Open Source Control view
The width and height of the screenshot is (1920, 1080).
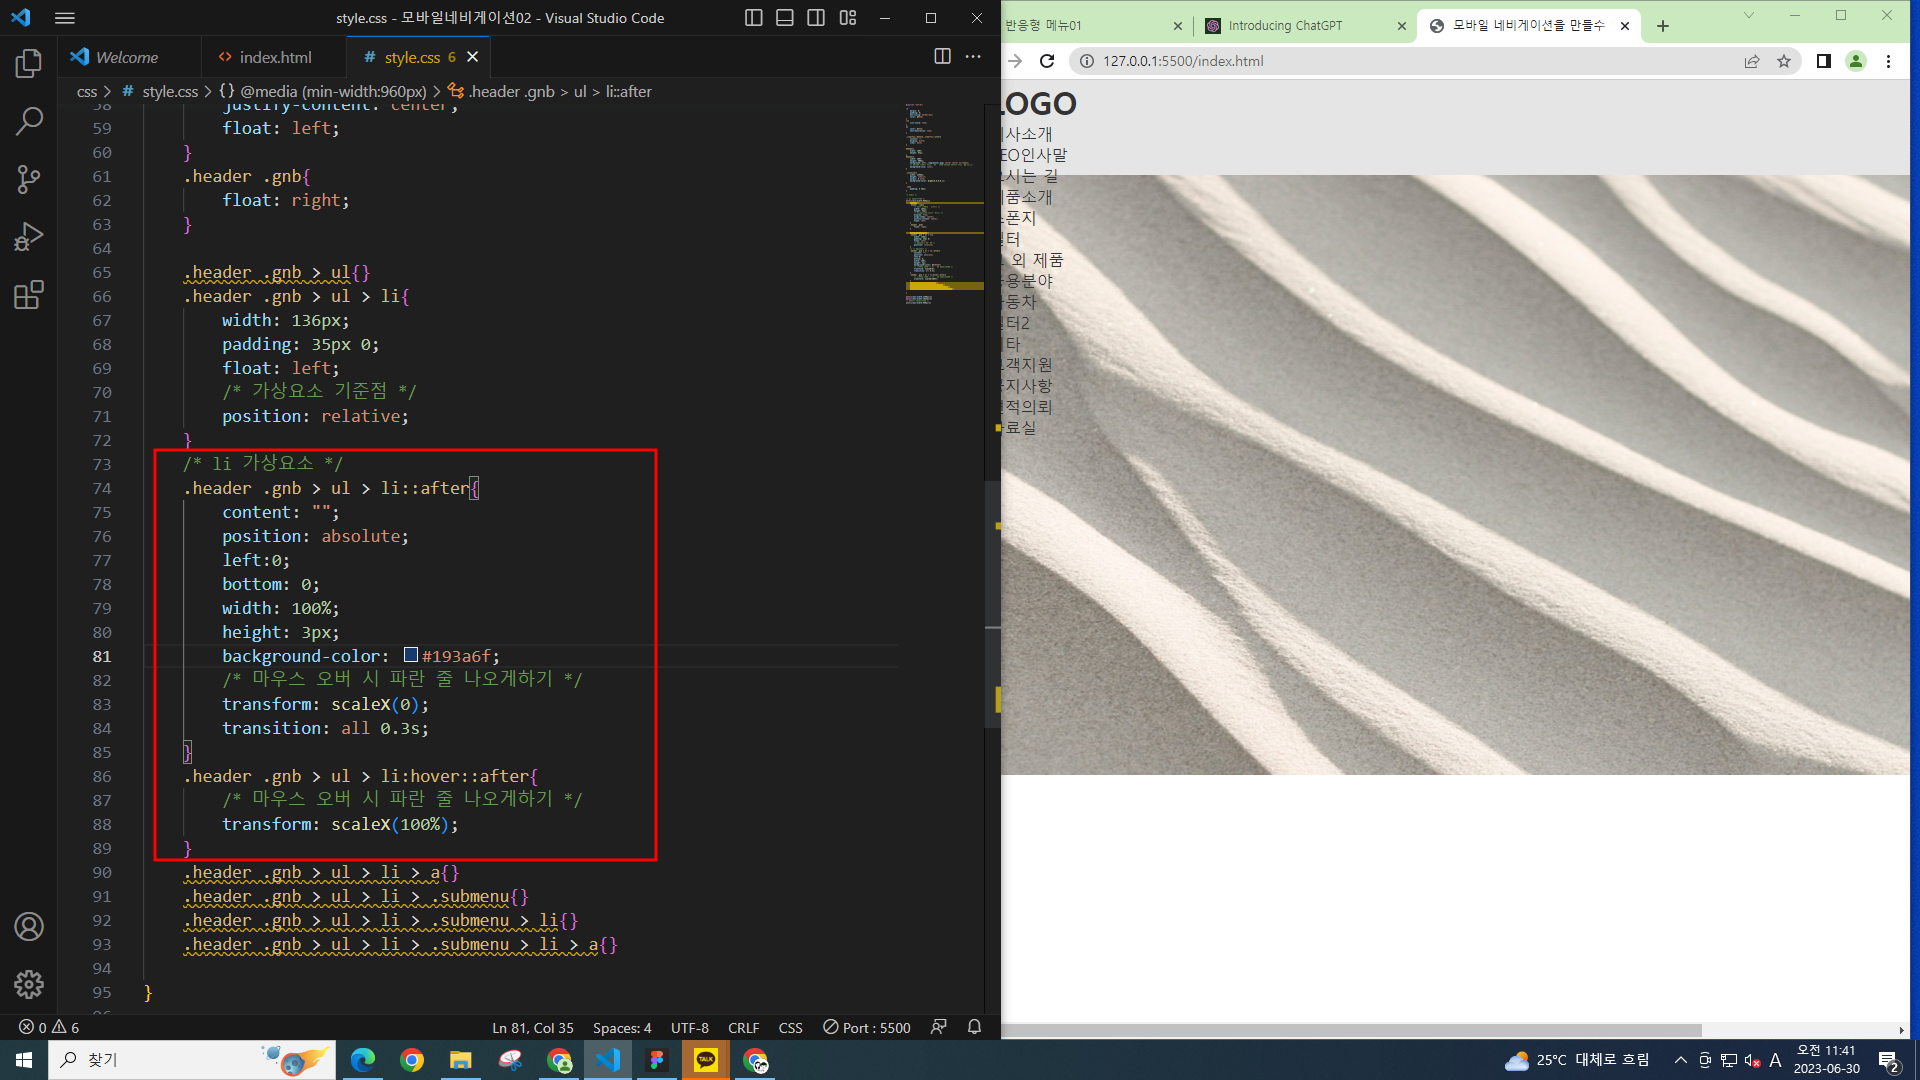29,179
